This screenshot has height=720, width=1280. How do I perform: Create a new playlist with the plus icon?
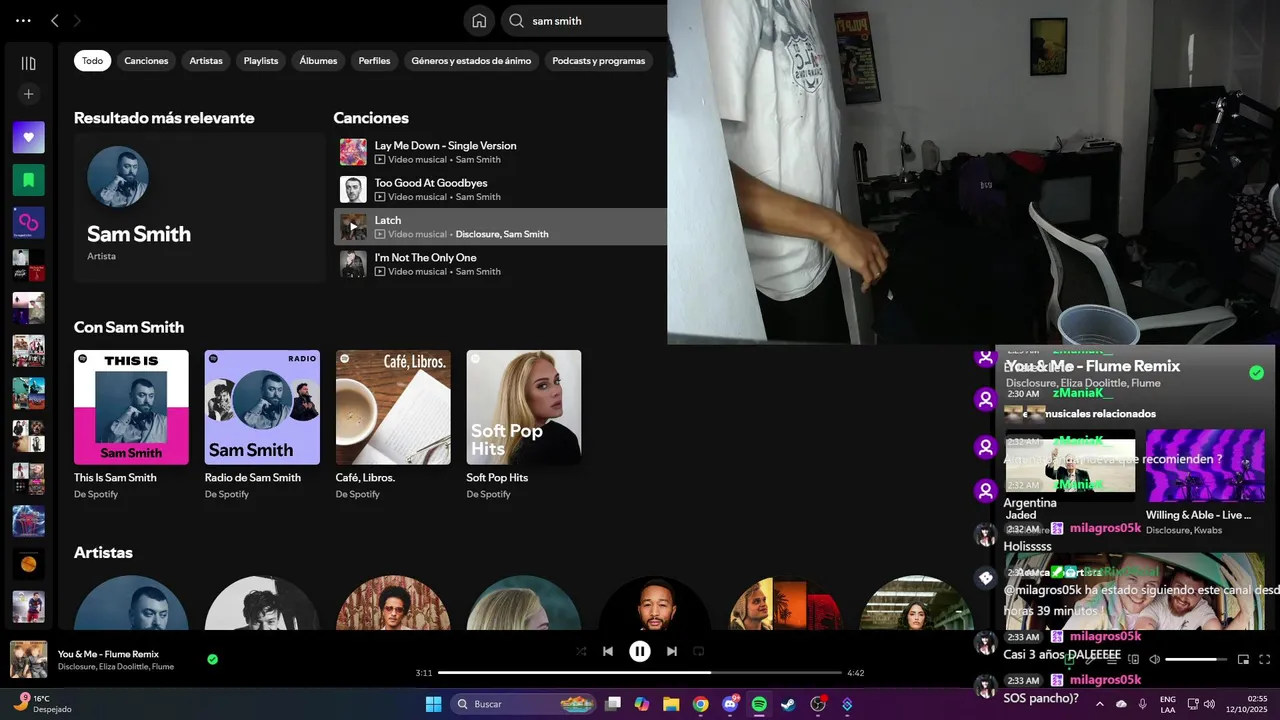[x=28, y=94]
